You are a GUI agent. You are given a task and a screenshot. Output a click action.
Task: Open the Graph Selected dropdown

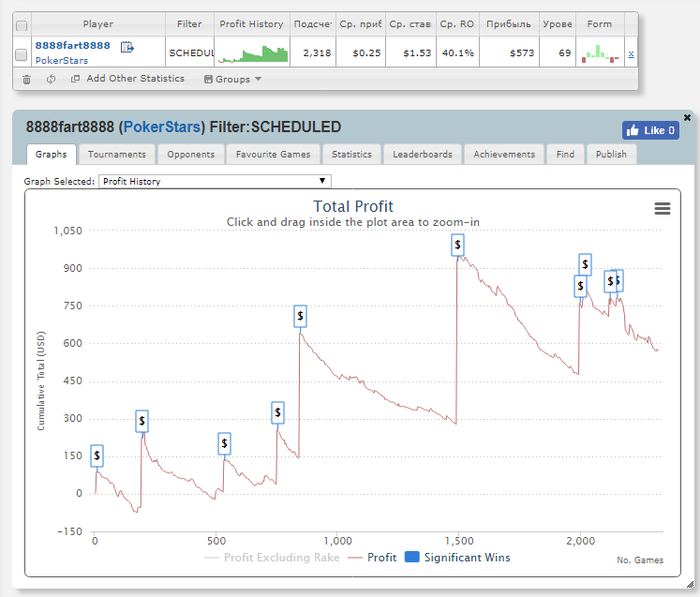[215, 181]
